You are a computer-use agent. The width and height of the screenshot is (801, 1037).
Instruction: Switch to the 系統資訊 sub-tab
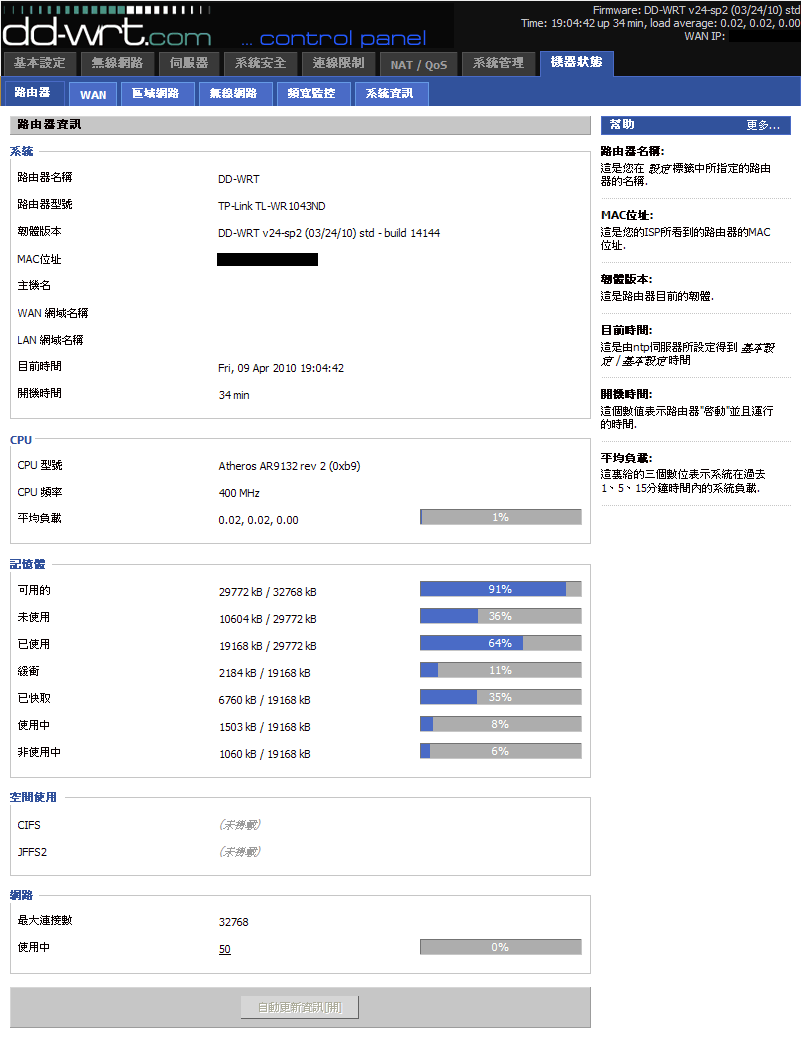[390, 94]
